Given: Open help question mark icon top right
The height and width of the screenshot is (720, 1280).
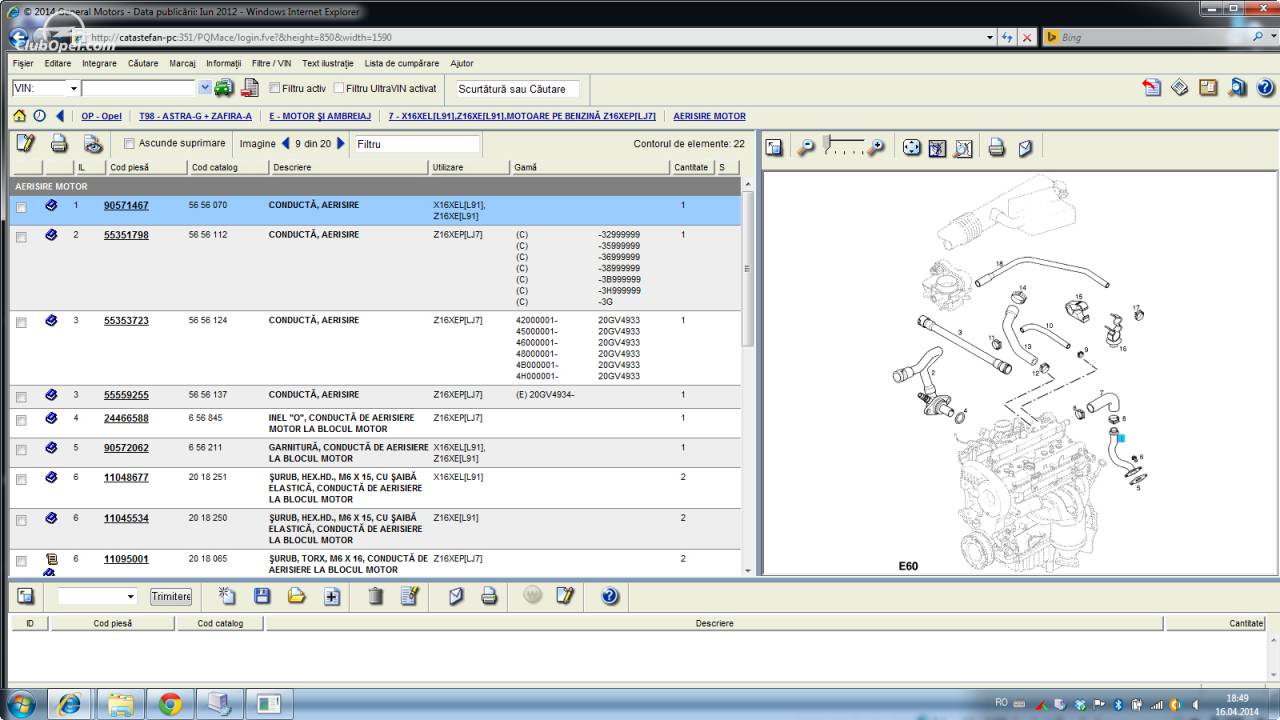Looking at the screenshot, I should click(1264, 88).
